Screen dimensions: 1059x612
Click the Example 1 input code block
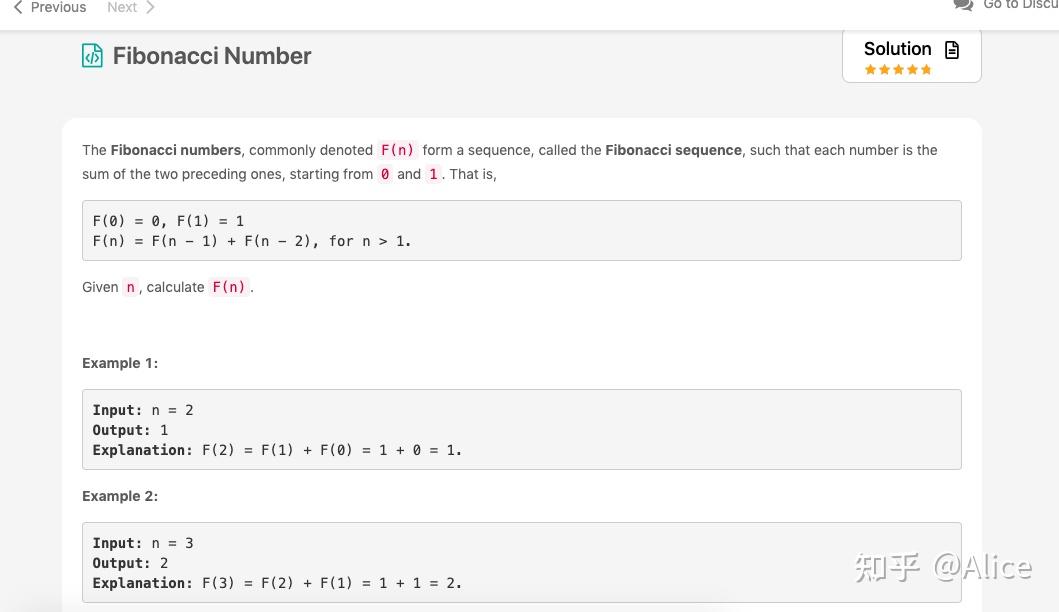[x=521, y=429]
